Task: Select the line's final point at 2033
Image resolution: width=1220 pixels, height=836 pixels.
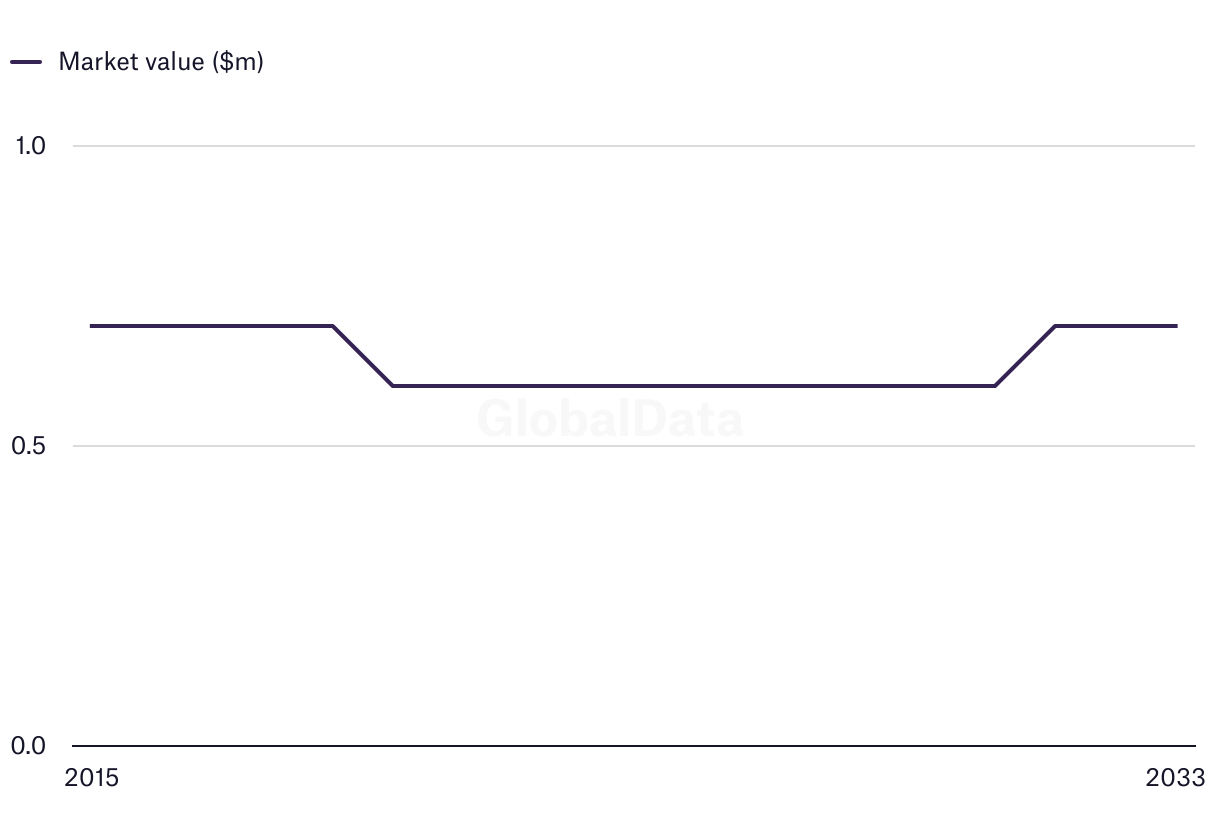Action: [x=1176, y=326]
